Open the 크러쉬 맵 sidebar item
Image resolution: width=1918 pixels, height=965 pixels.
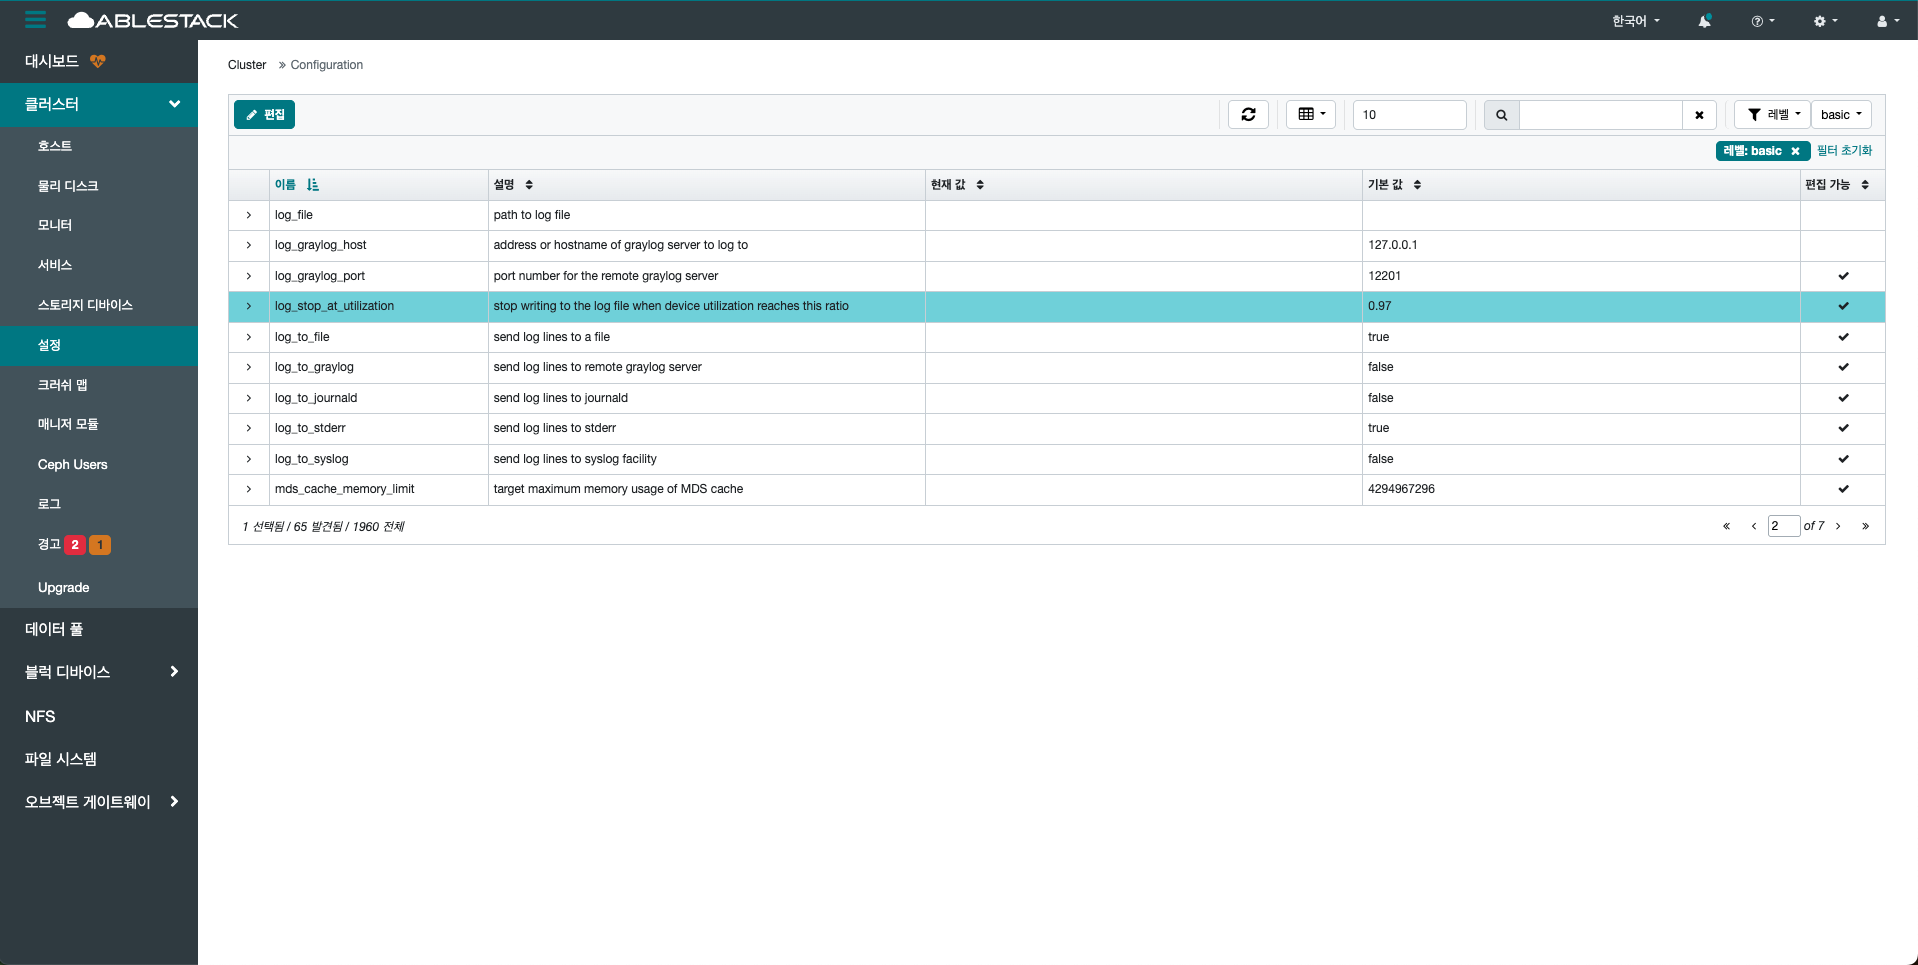[63, 385]
